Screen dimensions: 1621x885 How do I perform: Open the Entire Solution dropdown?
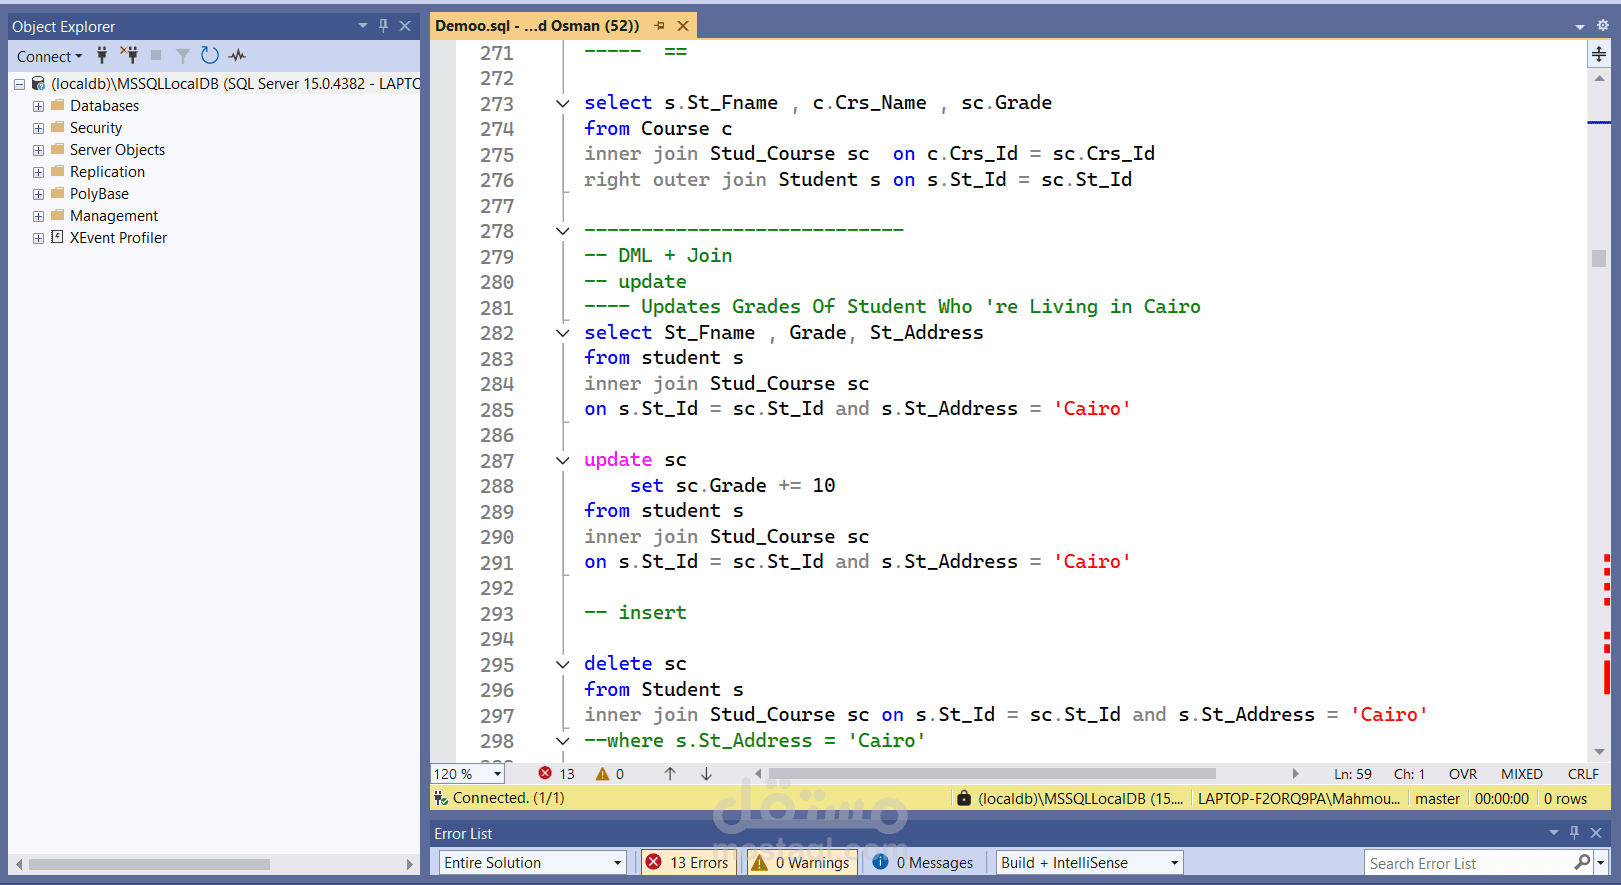coord(533,862)
